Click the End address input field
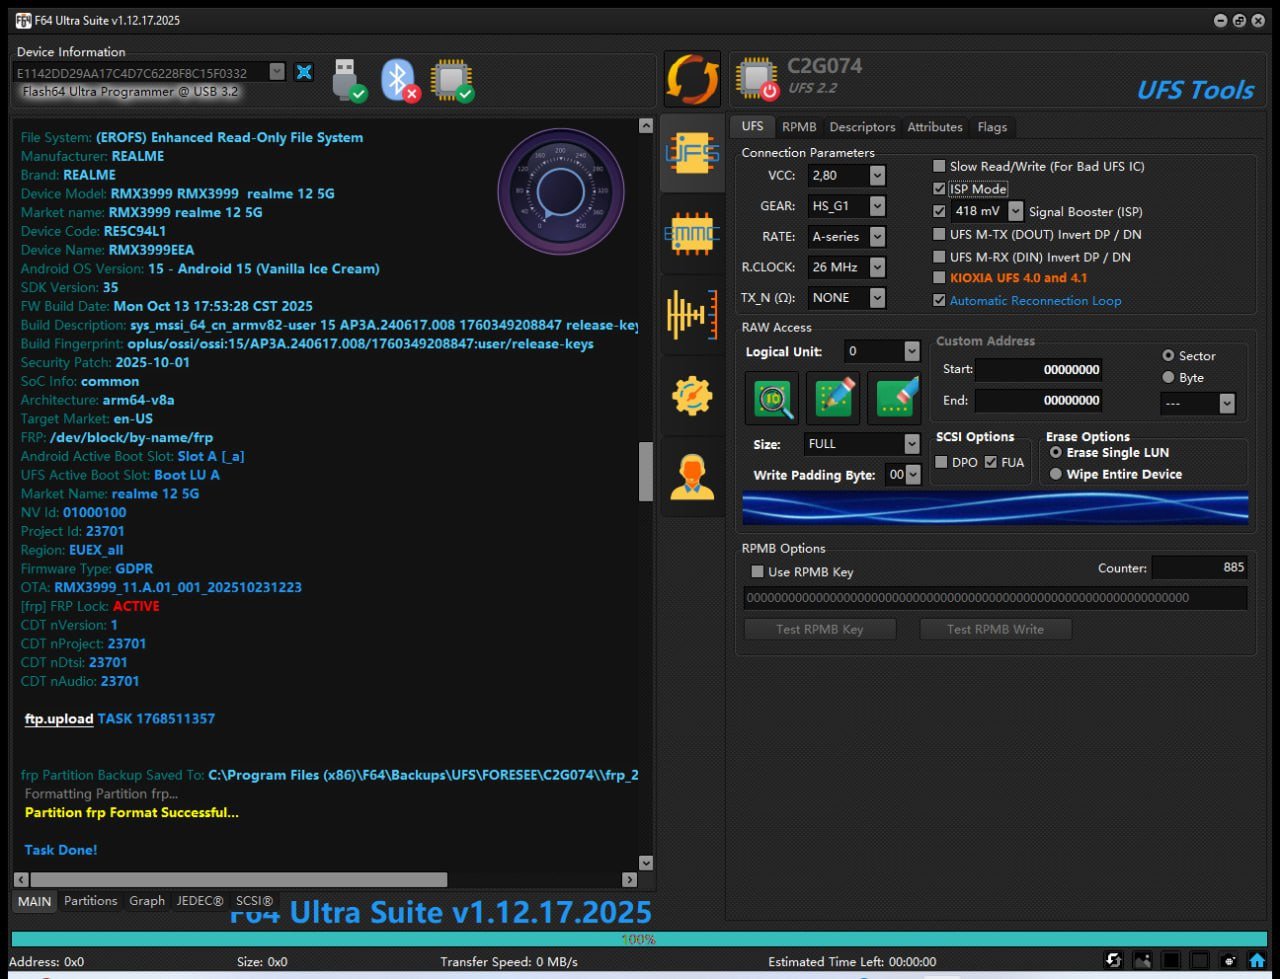This screenshot has height=979, width=1280. pyautogui.click(x=1039, y=400)
